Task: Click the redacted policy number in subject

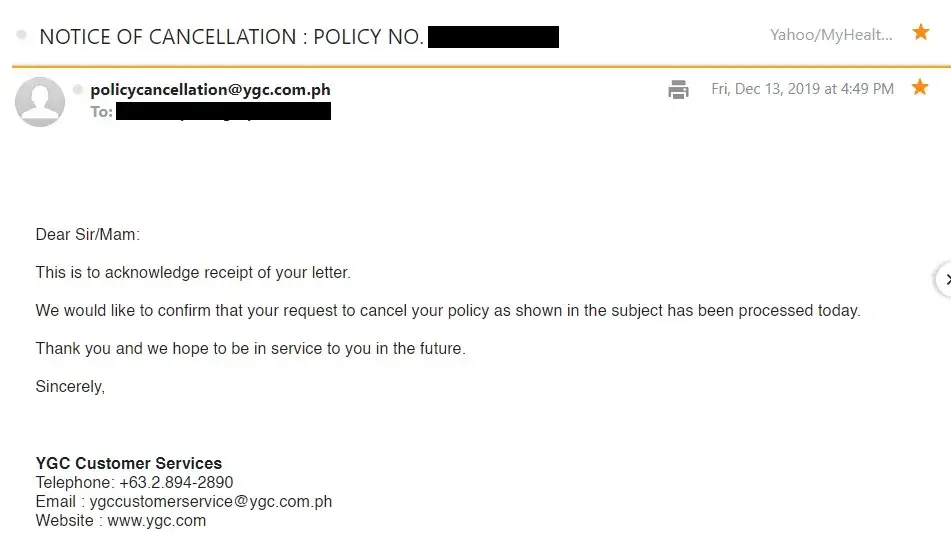Action: [492, 38]
